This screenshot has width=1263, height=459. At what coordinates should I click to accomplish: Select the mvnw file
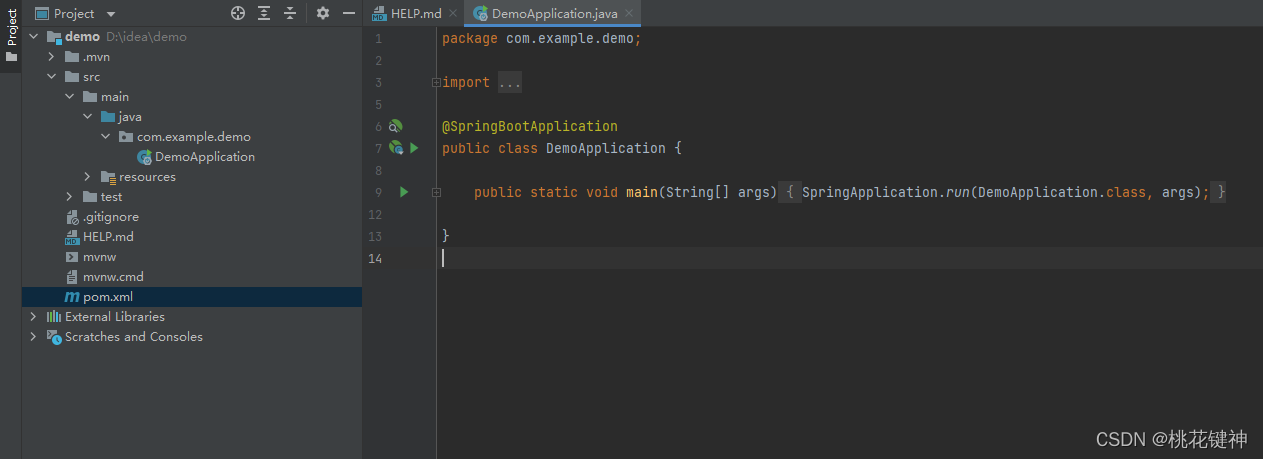(x=100, y=257)
